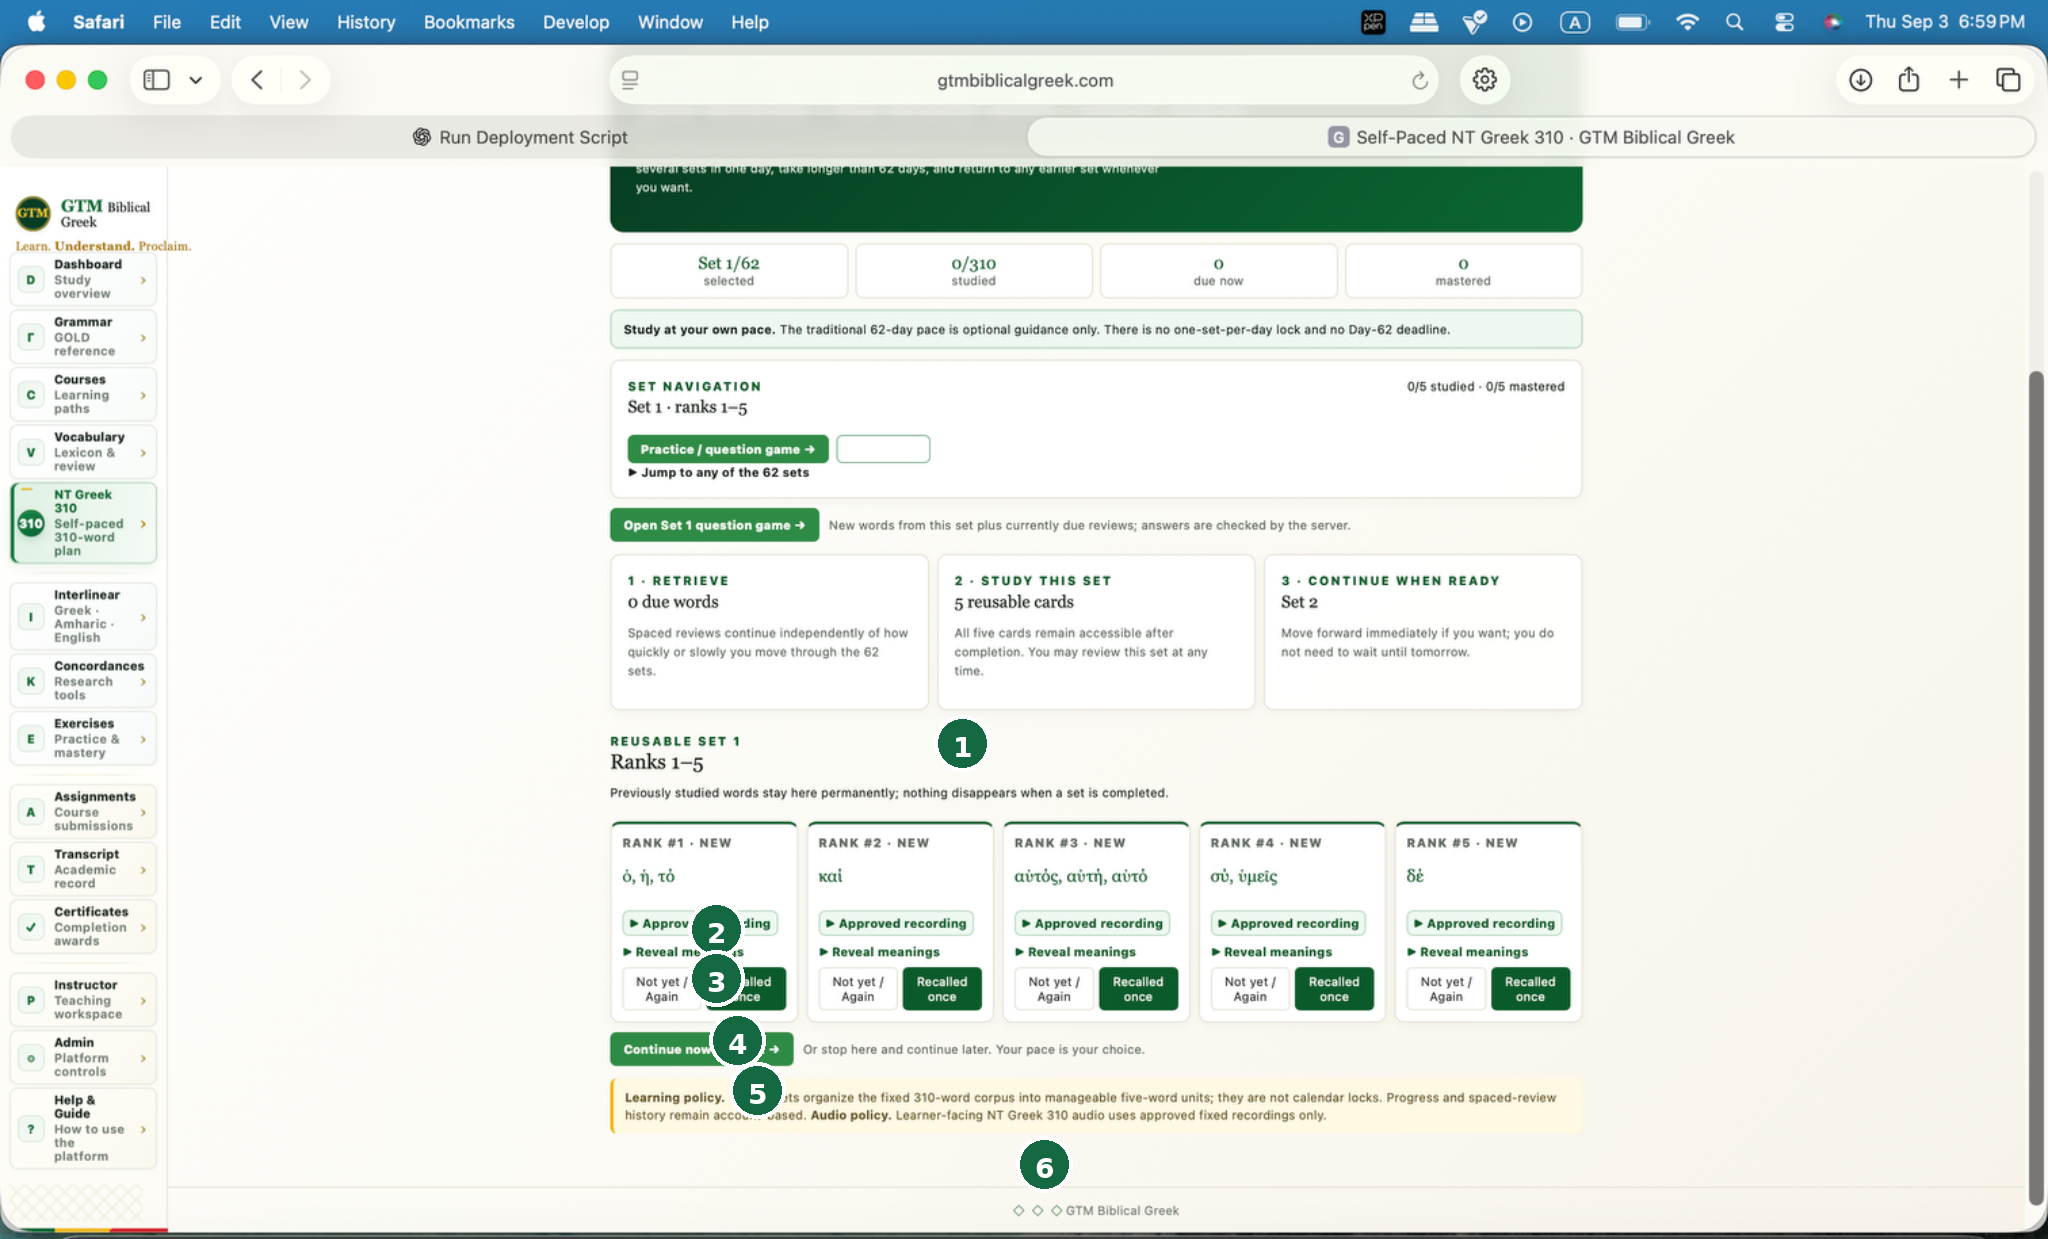Mark Rank #5 as Recalled once

click(1530, 989)
